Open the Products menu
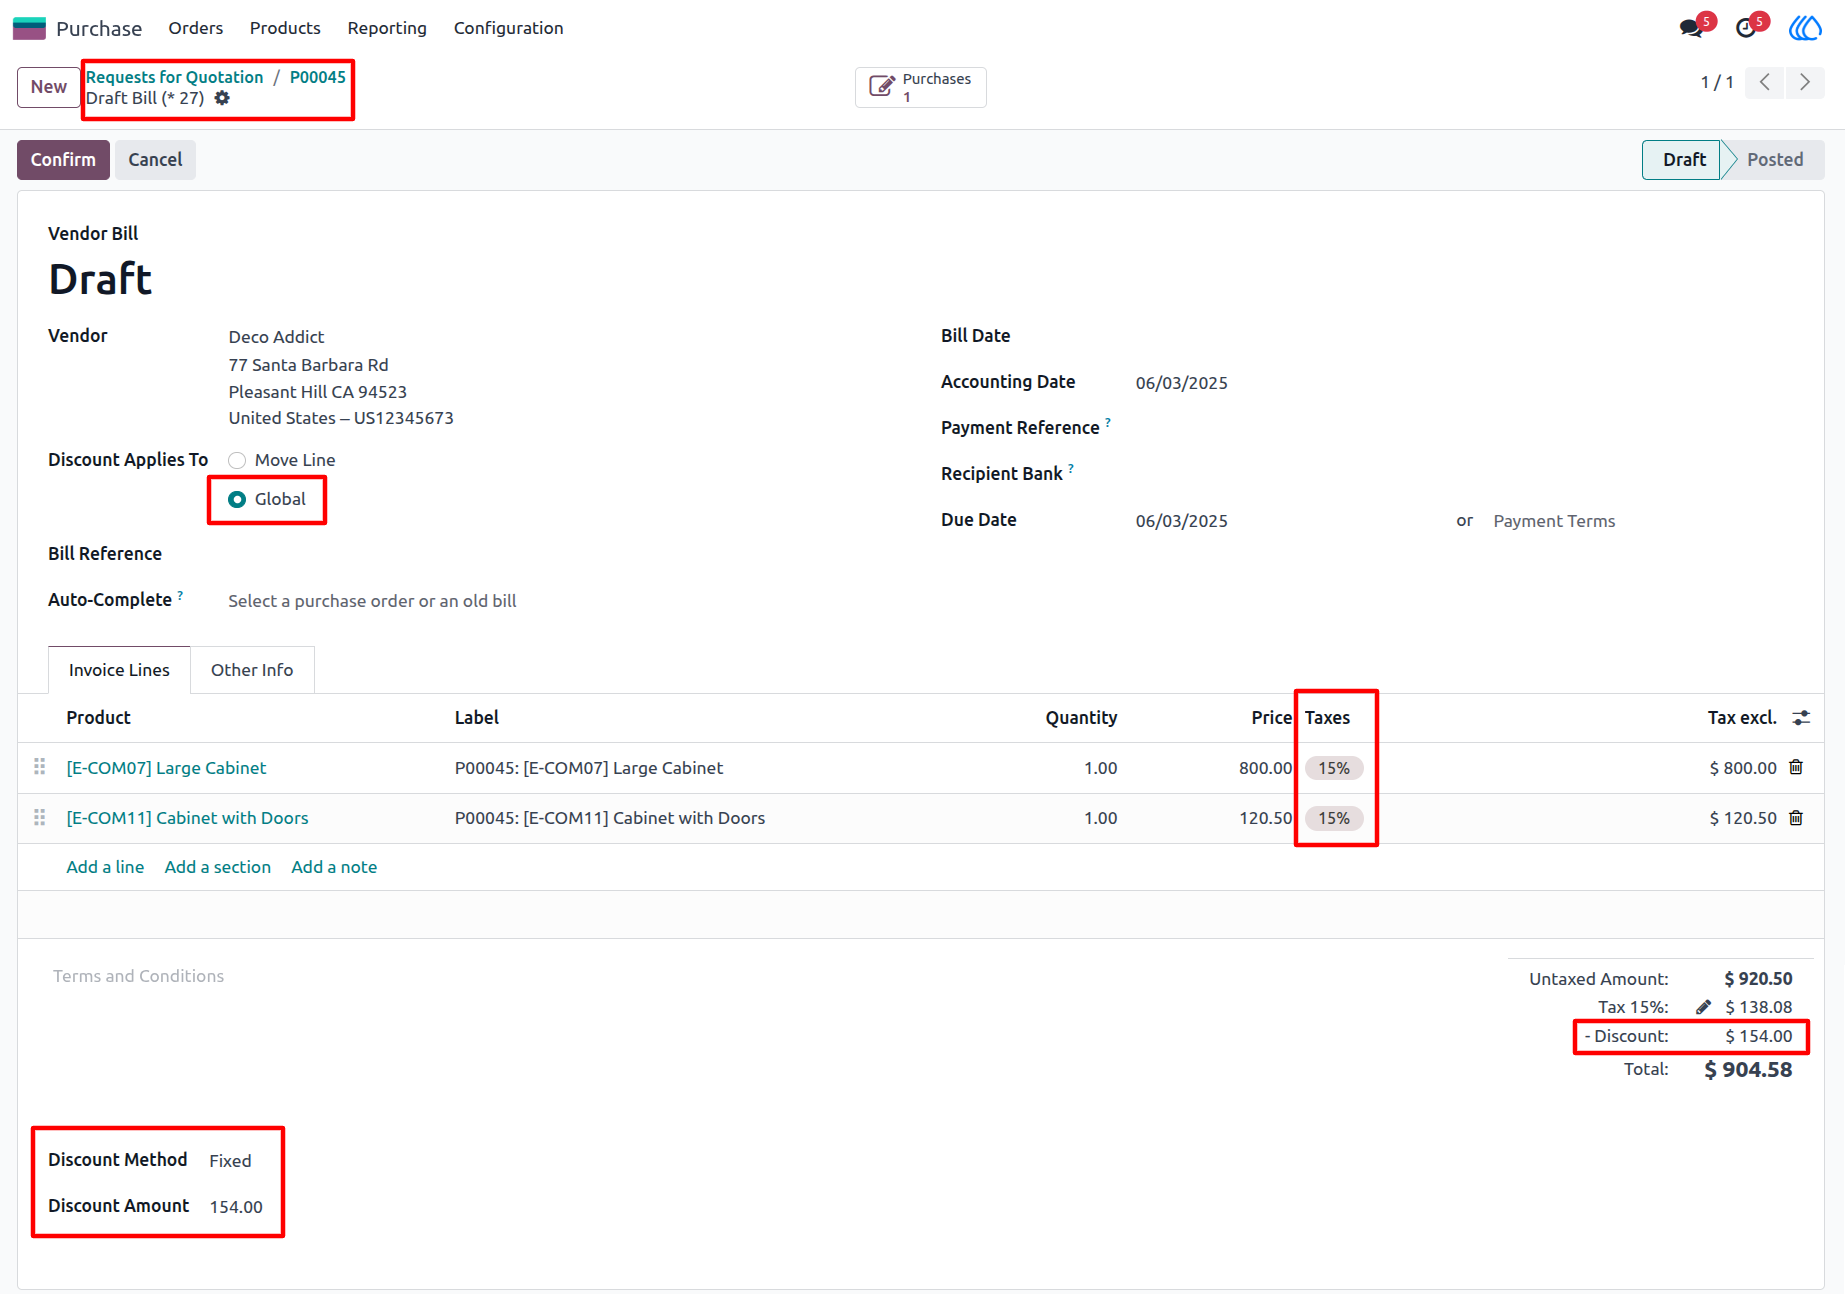This screenshot has height=1294, width=1845. (285, 28)
